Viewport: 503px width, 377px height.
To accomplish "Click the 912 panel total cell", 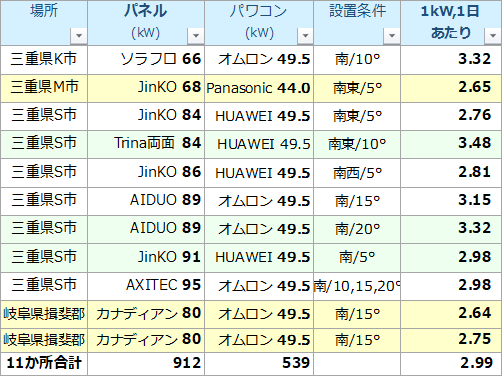I will pyautogui.click(x=146, y=364).
